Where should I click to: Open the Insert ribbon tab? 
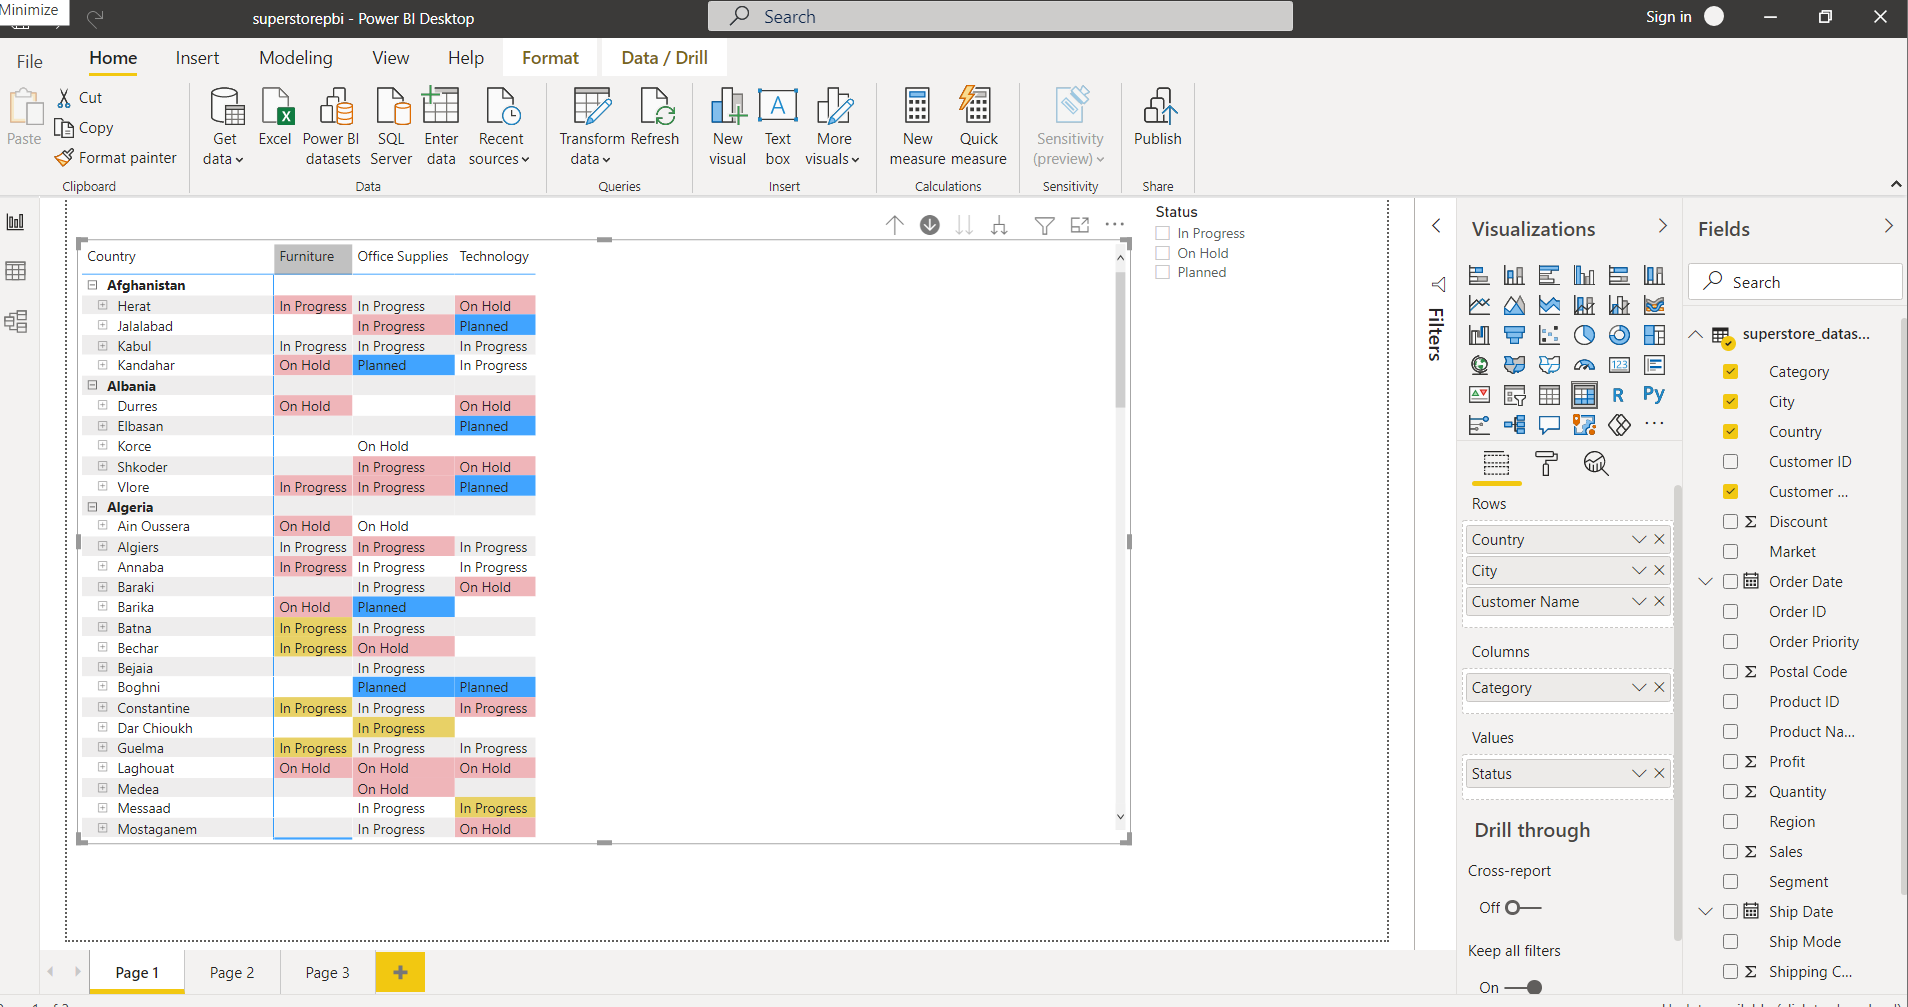pyautogui.click(x=197, y=58)
